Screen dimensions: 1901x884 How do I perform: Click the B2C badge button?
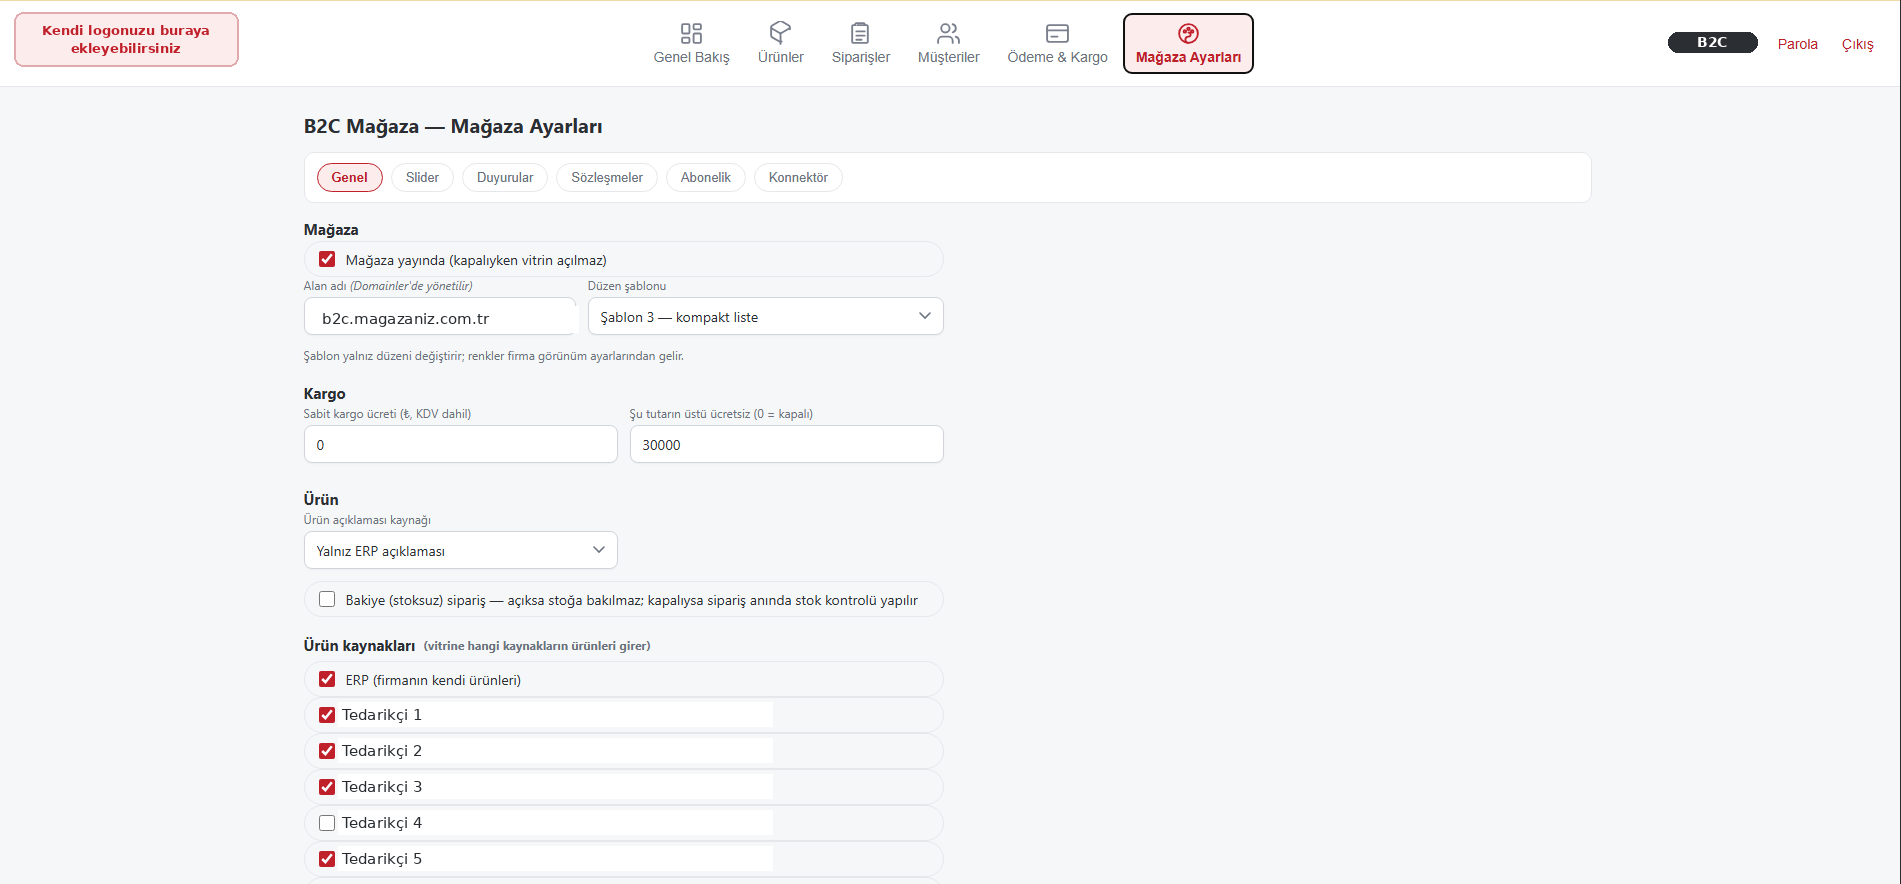[1712, 42]
